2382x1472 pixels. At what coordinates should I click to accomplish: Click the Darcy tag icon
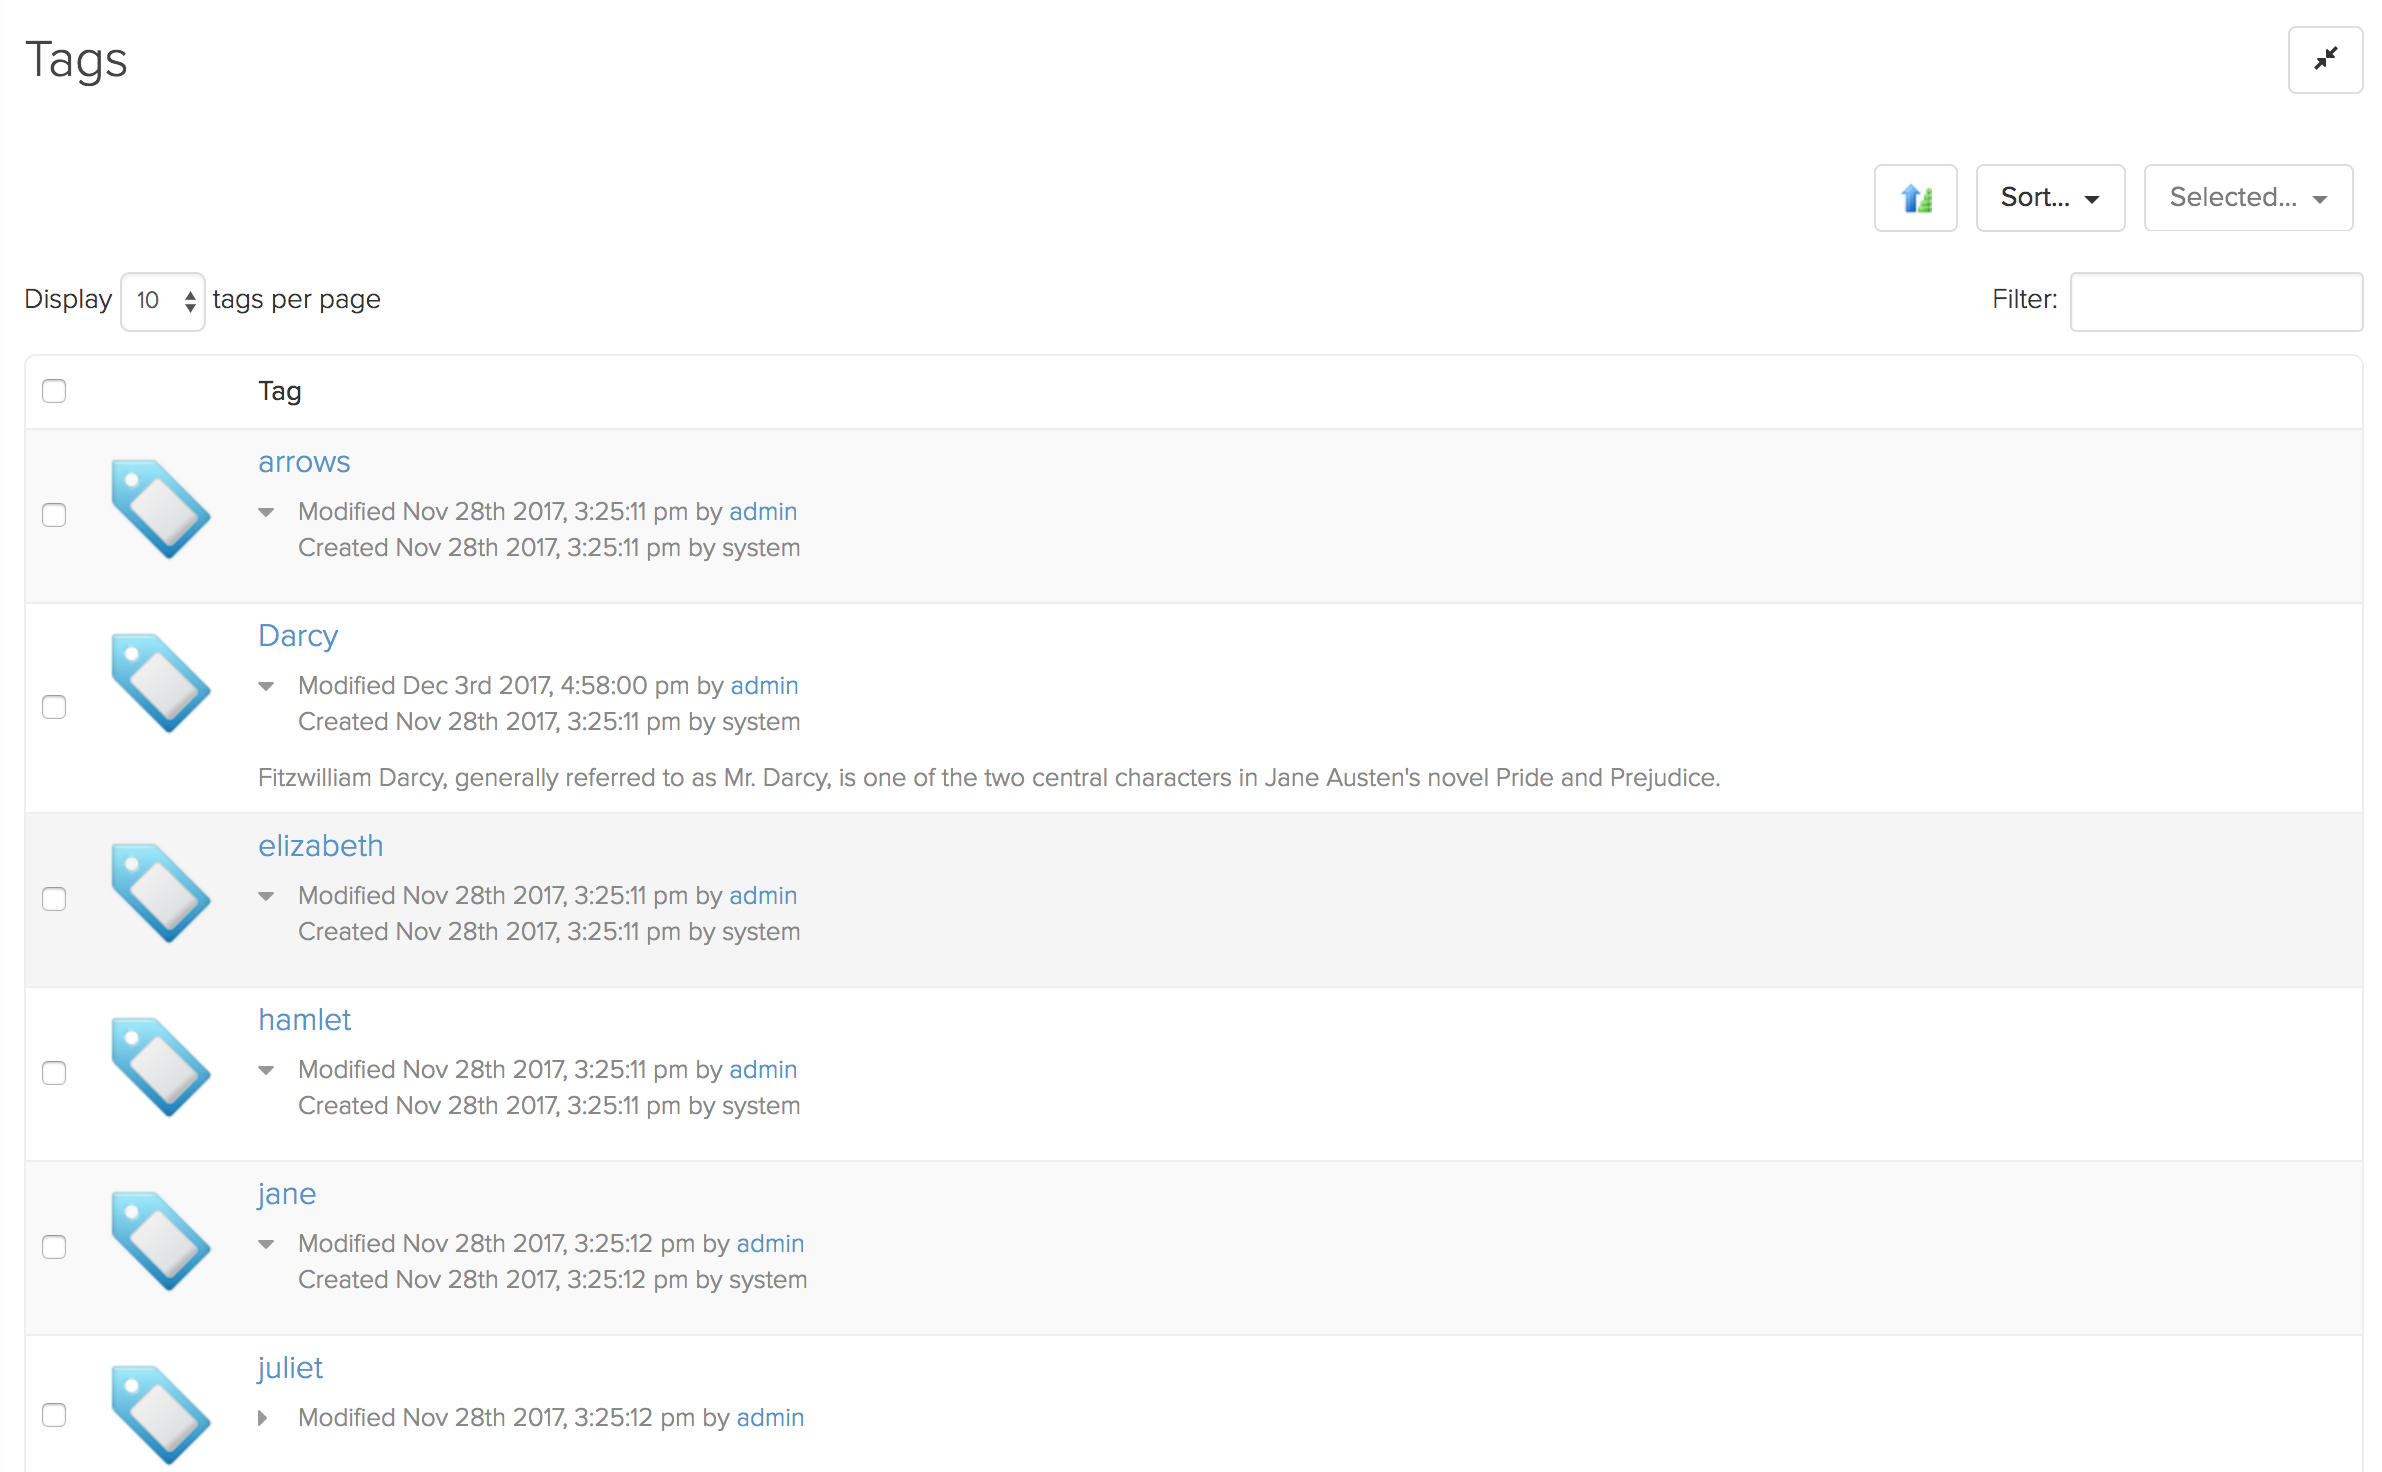[x=160, y=683]
